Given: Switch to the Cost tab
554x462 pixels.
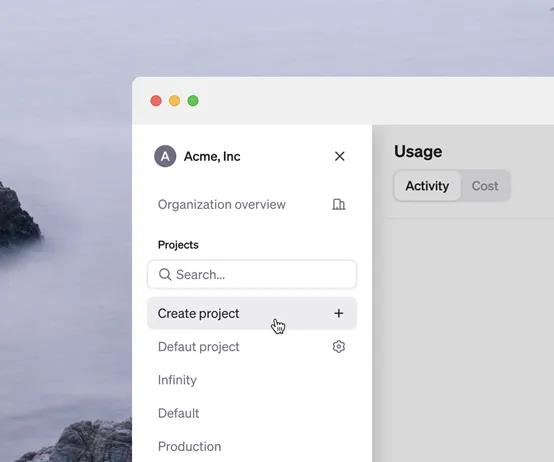Looking at the screenshot, I should pyautogui.click(x=485, y=186).
